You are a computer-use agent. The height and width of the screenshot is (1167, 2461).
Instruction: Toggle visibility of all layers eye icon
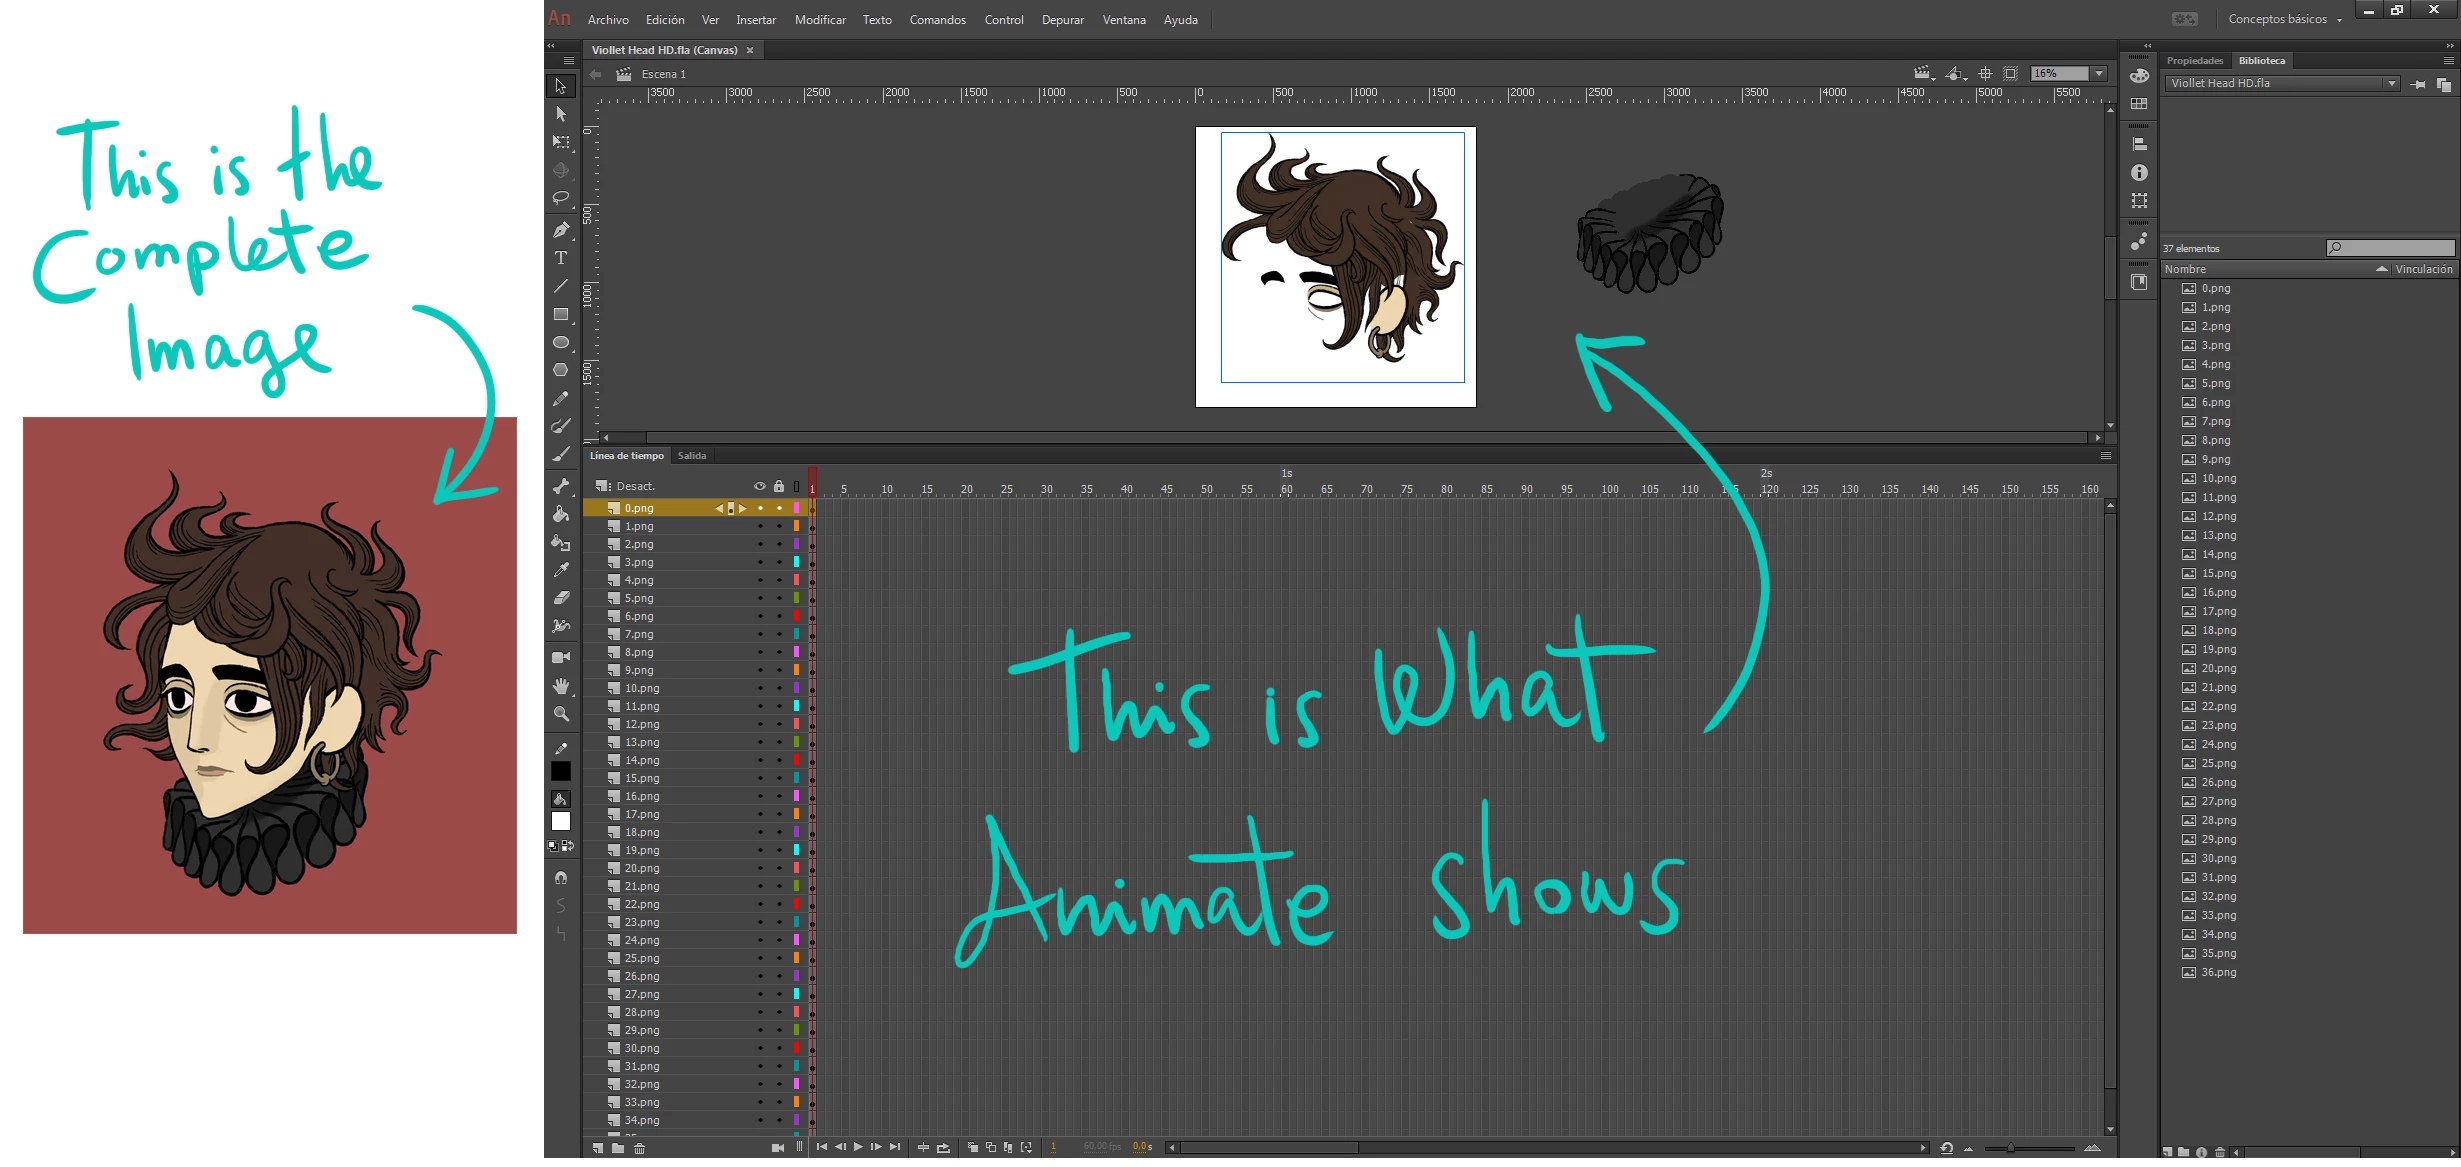pyautogui.click(x=760, y=486)
